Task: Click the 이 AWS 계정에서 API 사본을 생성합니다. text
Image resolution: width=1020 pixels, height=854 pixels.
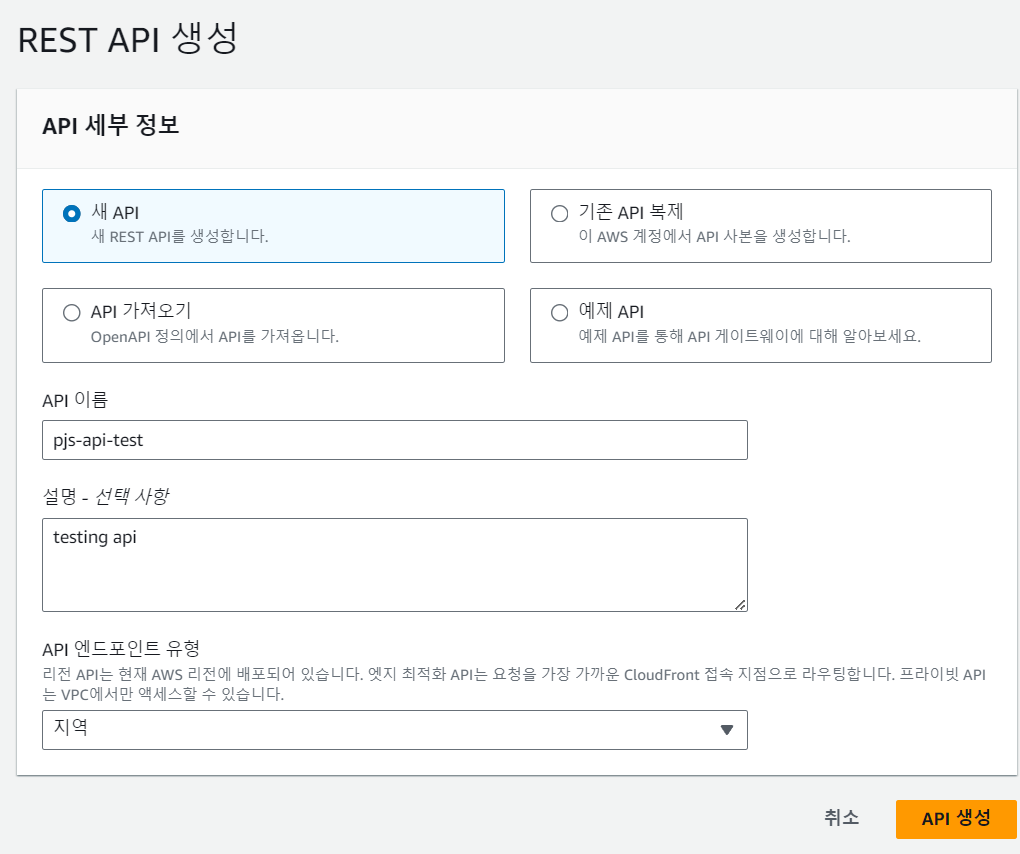Action: [714, 237]
